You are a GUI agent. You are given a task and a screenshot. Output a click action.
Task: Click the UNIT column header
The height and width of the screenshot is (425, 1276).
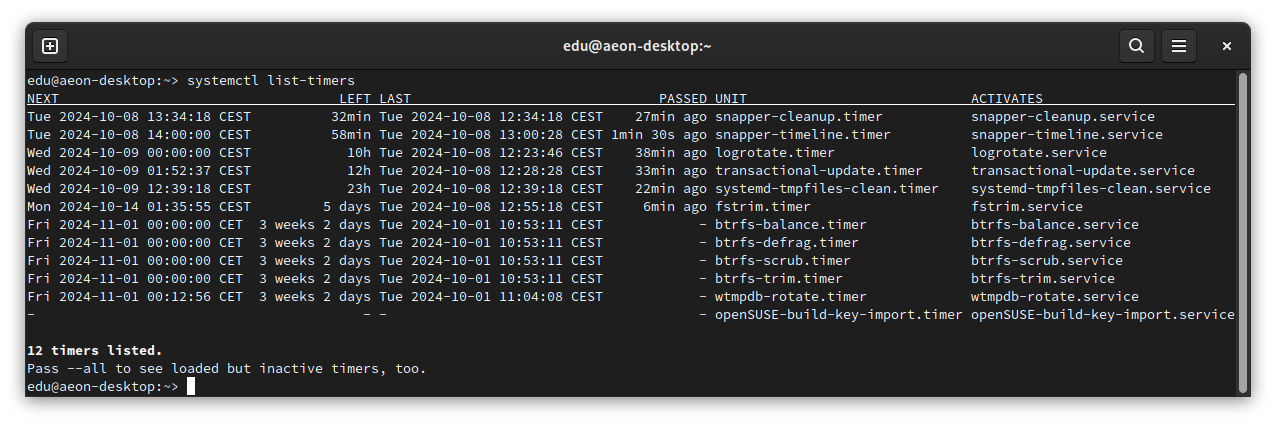[x=731, y=99]
